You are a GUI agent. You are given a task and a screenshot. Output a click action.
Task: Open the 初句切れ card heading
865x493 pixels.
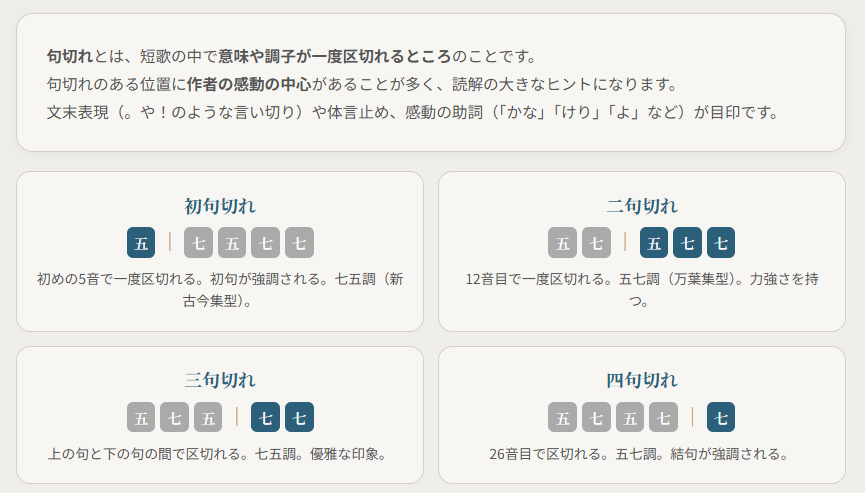tap(220, 206)
